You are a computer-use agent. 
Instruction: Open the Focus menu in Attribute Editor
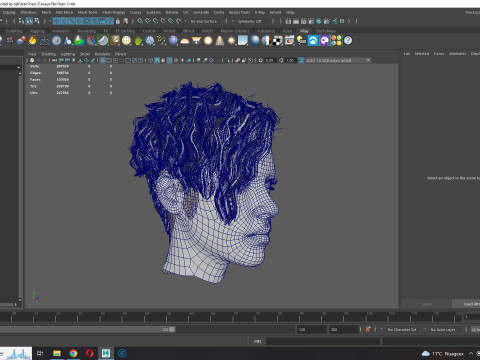tap(439, 54)
